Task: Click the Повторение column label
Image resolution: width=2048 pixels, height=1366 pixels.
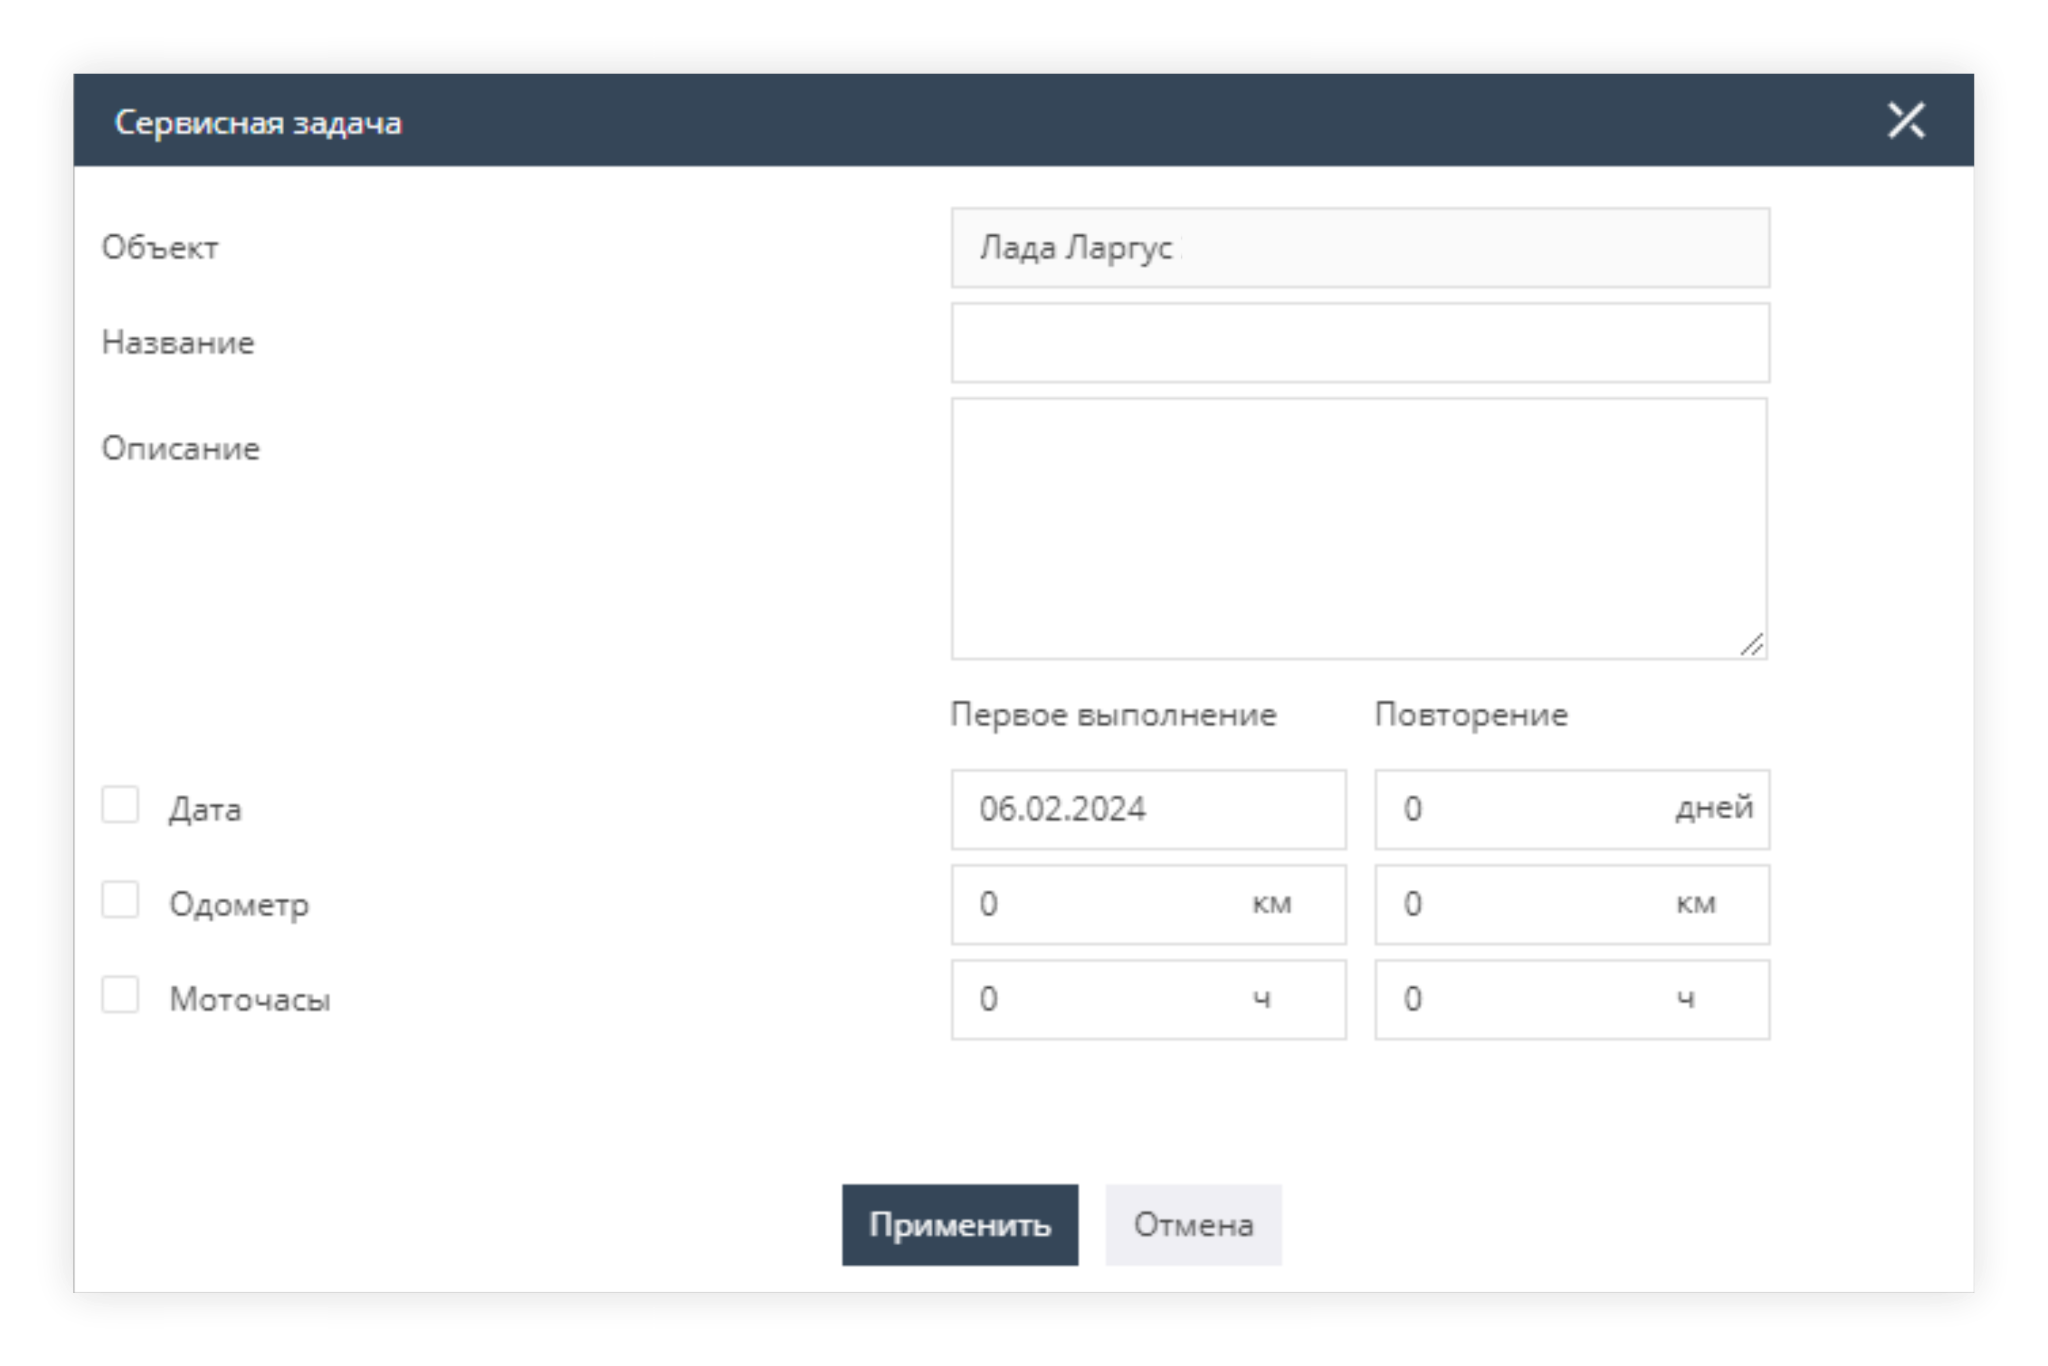Action: coord(1471,715)
